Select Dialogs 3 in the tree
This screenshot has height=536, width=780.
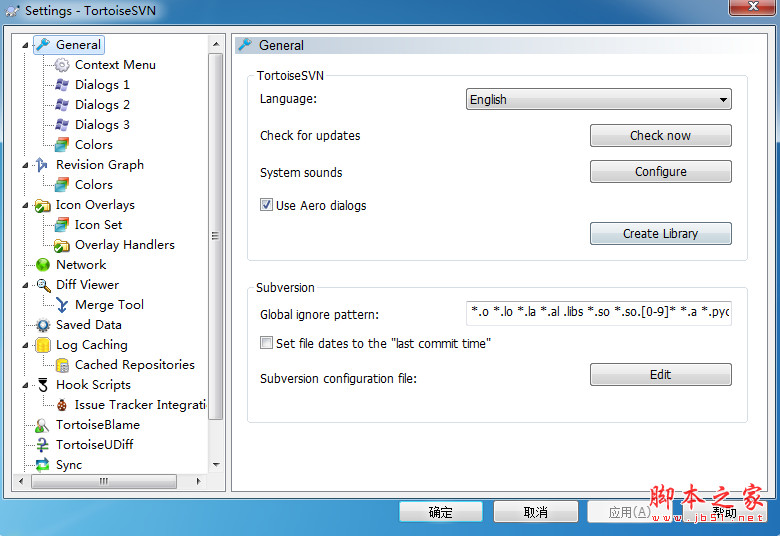pos(102,124)
